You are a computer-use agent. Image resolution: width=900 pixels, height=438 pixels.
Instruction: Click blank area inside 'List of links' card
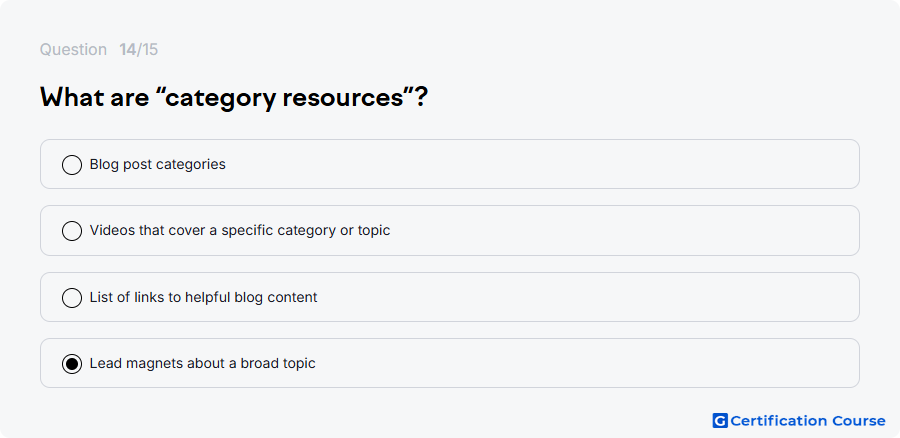click(x=585, y=297)
